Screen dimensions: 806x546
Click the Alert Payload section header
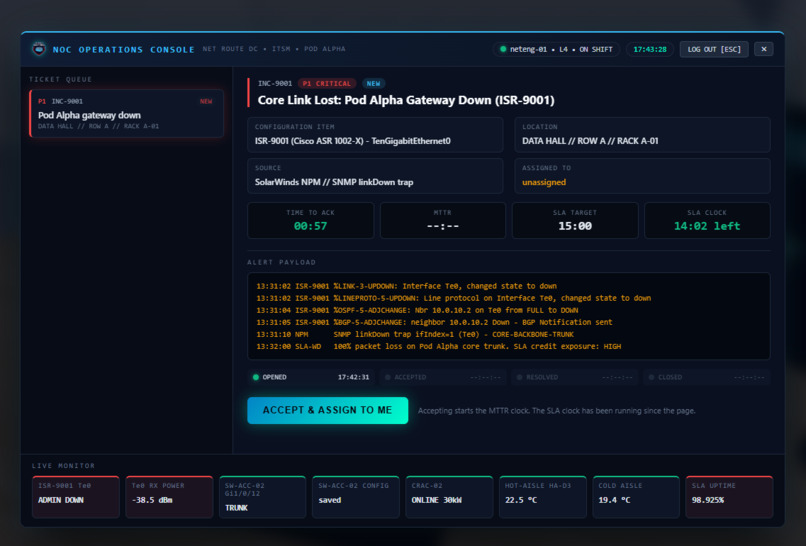[282, 262]
